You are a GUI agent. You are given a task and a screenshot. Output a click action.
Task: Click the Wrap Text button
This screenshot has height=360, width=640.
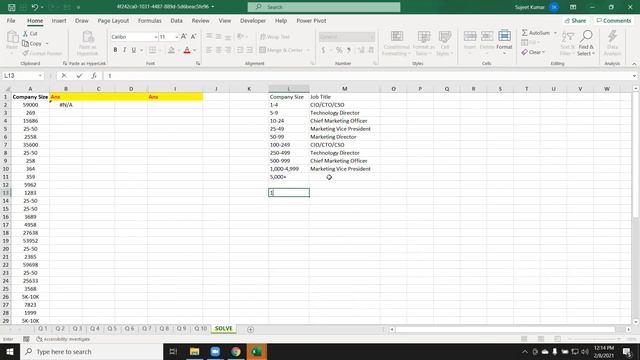click(275, 37)
